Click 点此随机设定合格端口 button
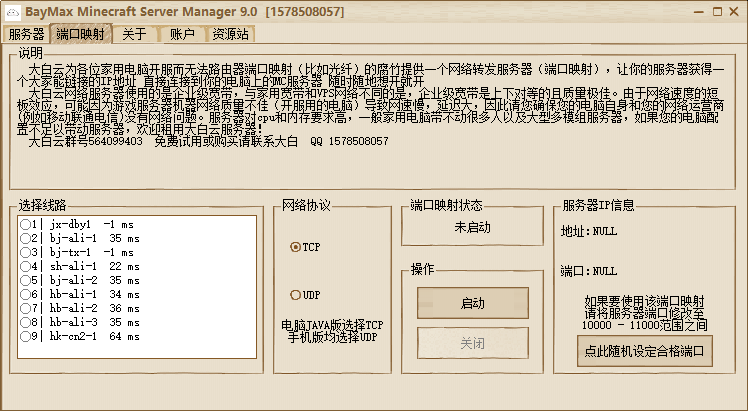 644,351
